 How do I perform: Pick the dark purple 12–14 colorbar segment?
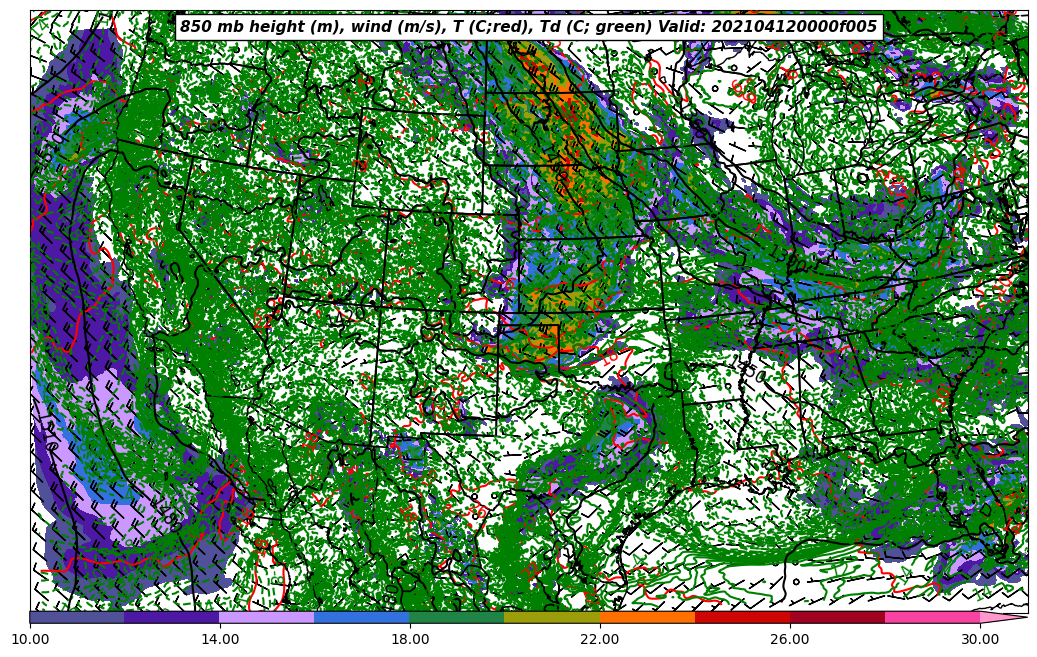pyautogui.click(x=172, y=617)
